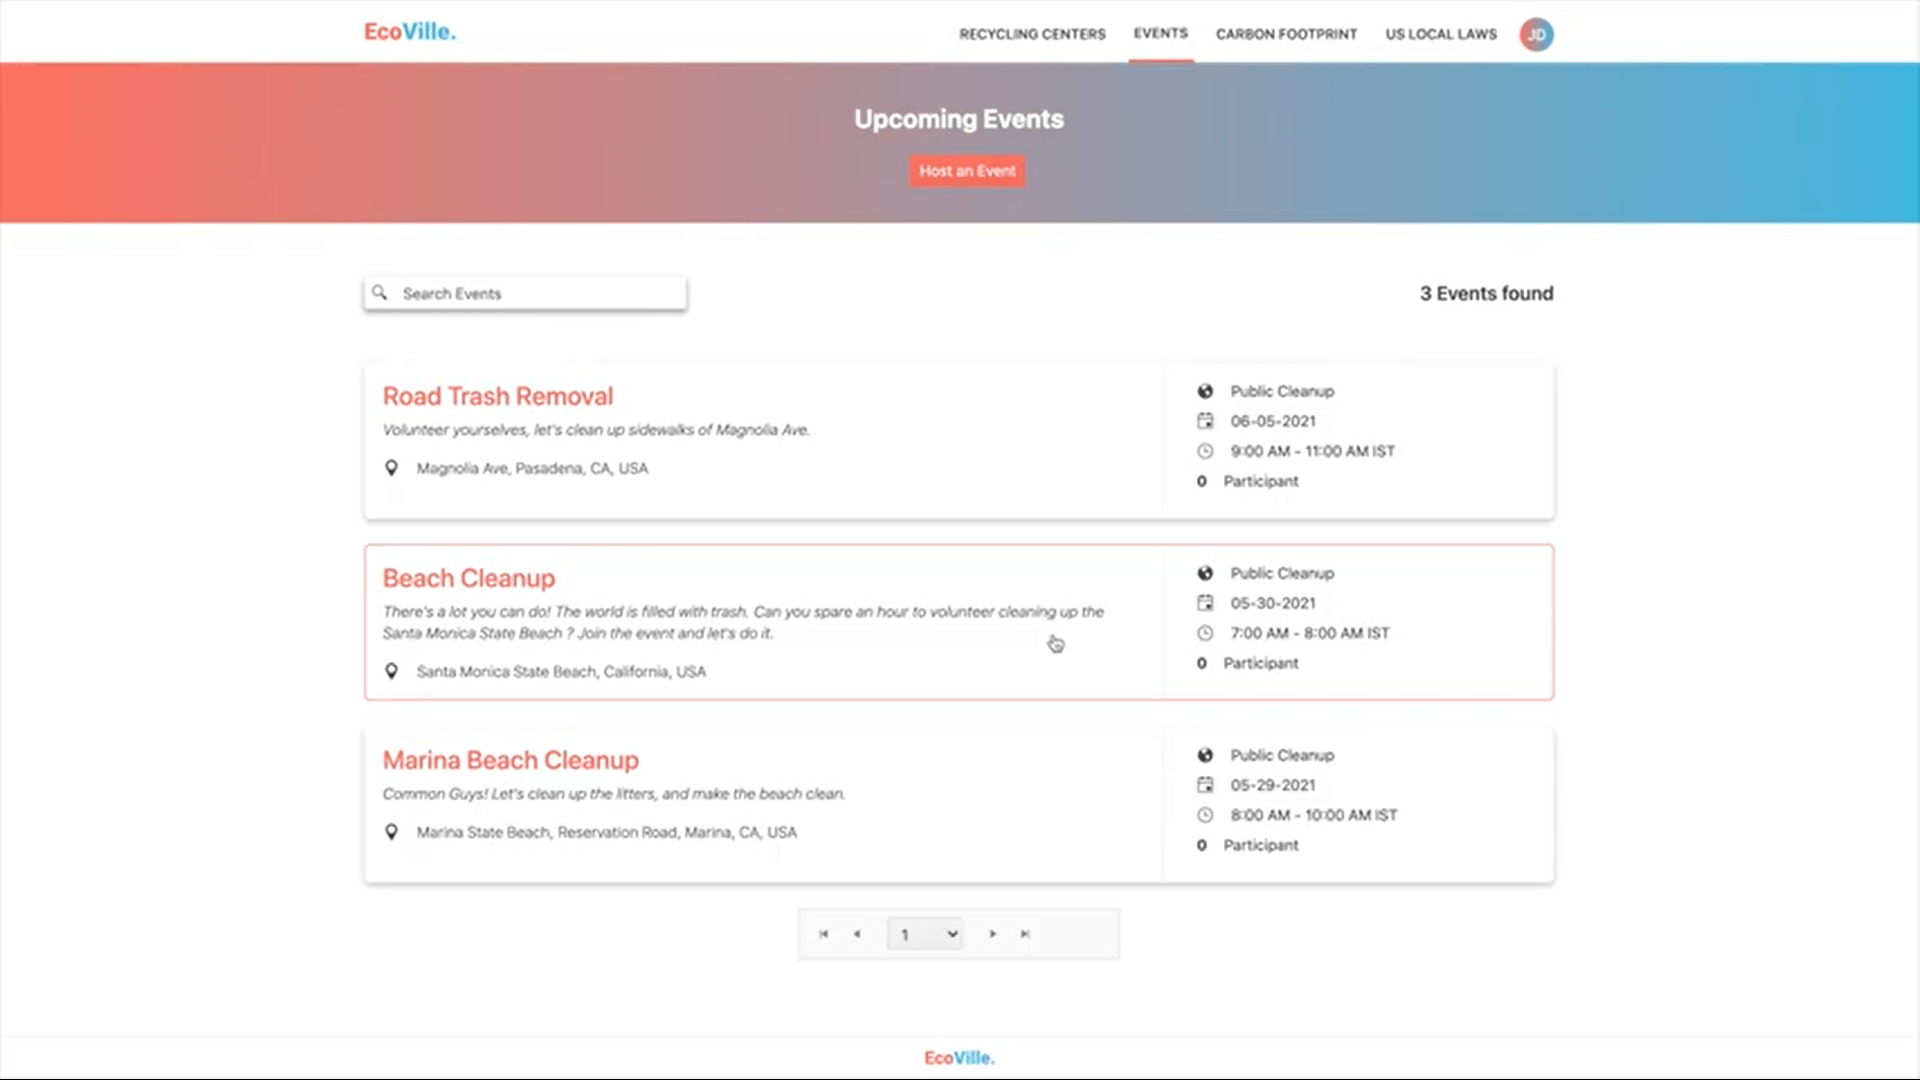
Task: Go to previous page arrow
Action: click(x=857, y=934)
